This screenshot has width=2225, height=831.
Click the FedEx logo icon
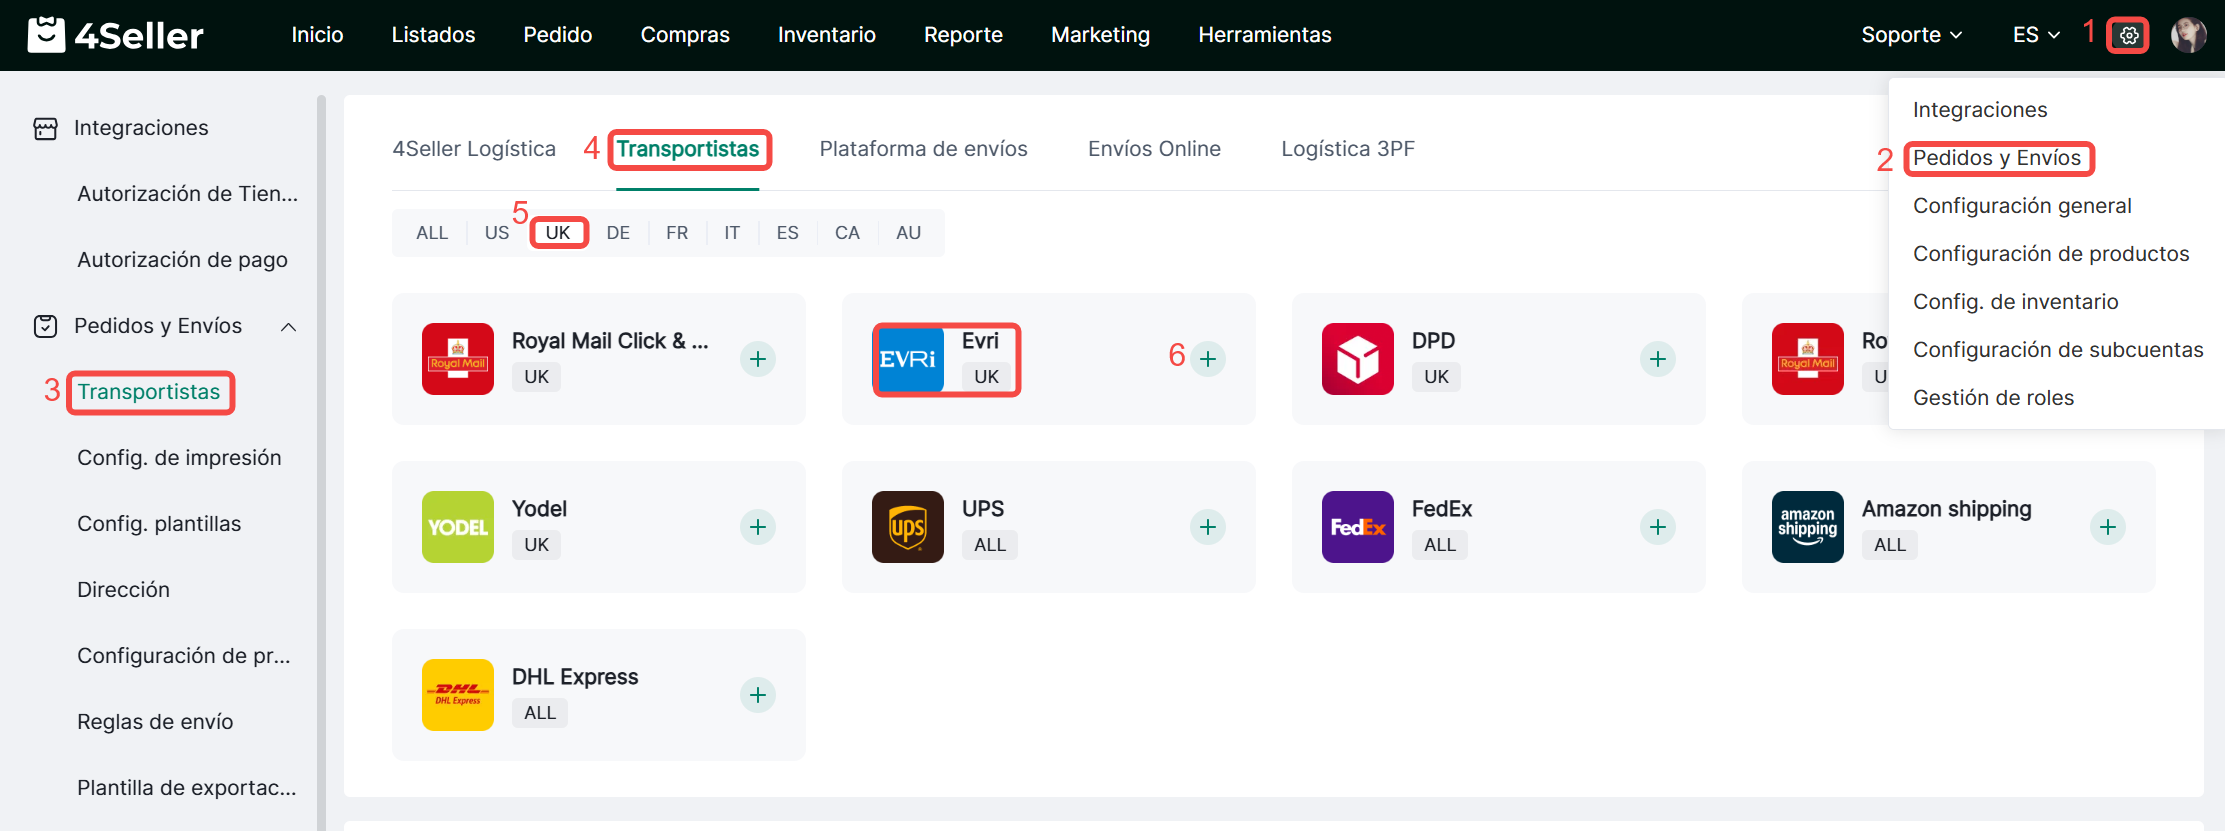pos(1357,527)
